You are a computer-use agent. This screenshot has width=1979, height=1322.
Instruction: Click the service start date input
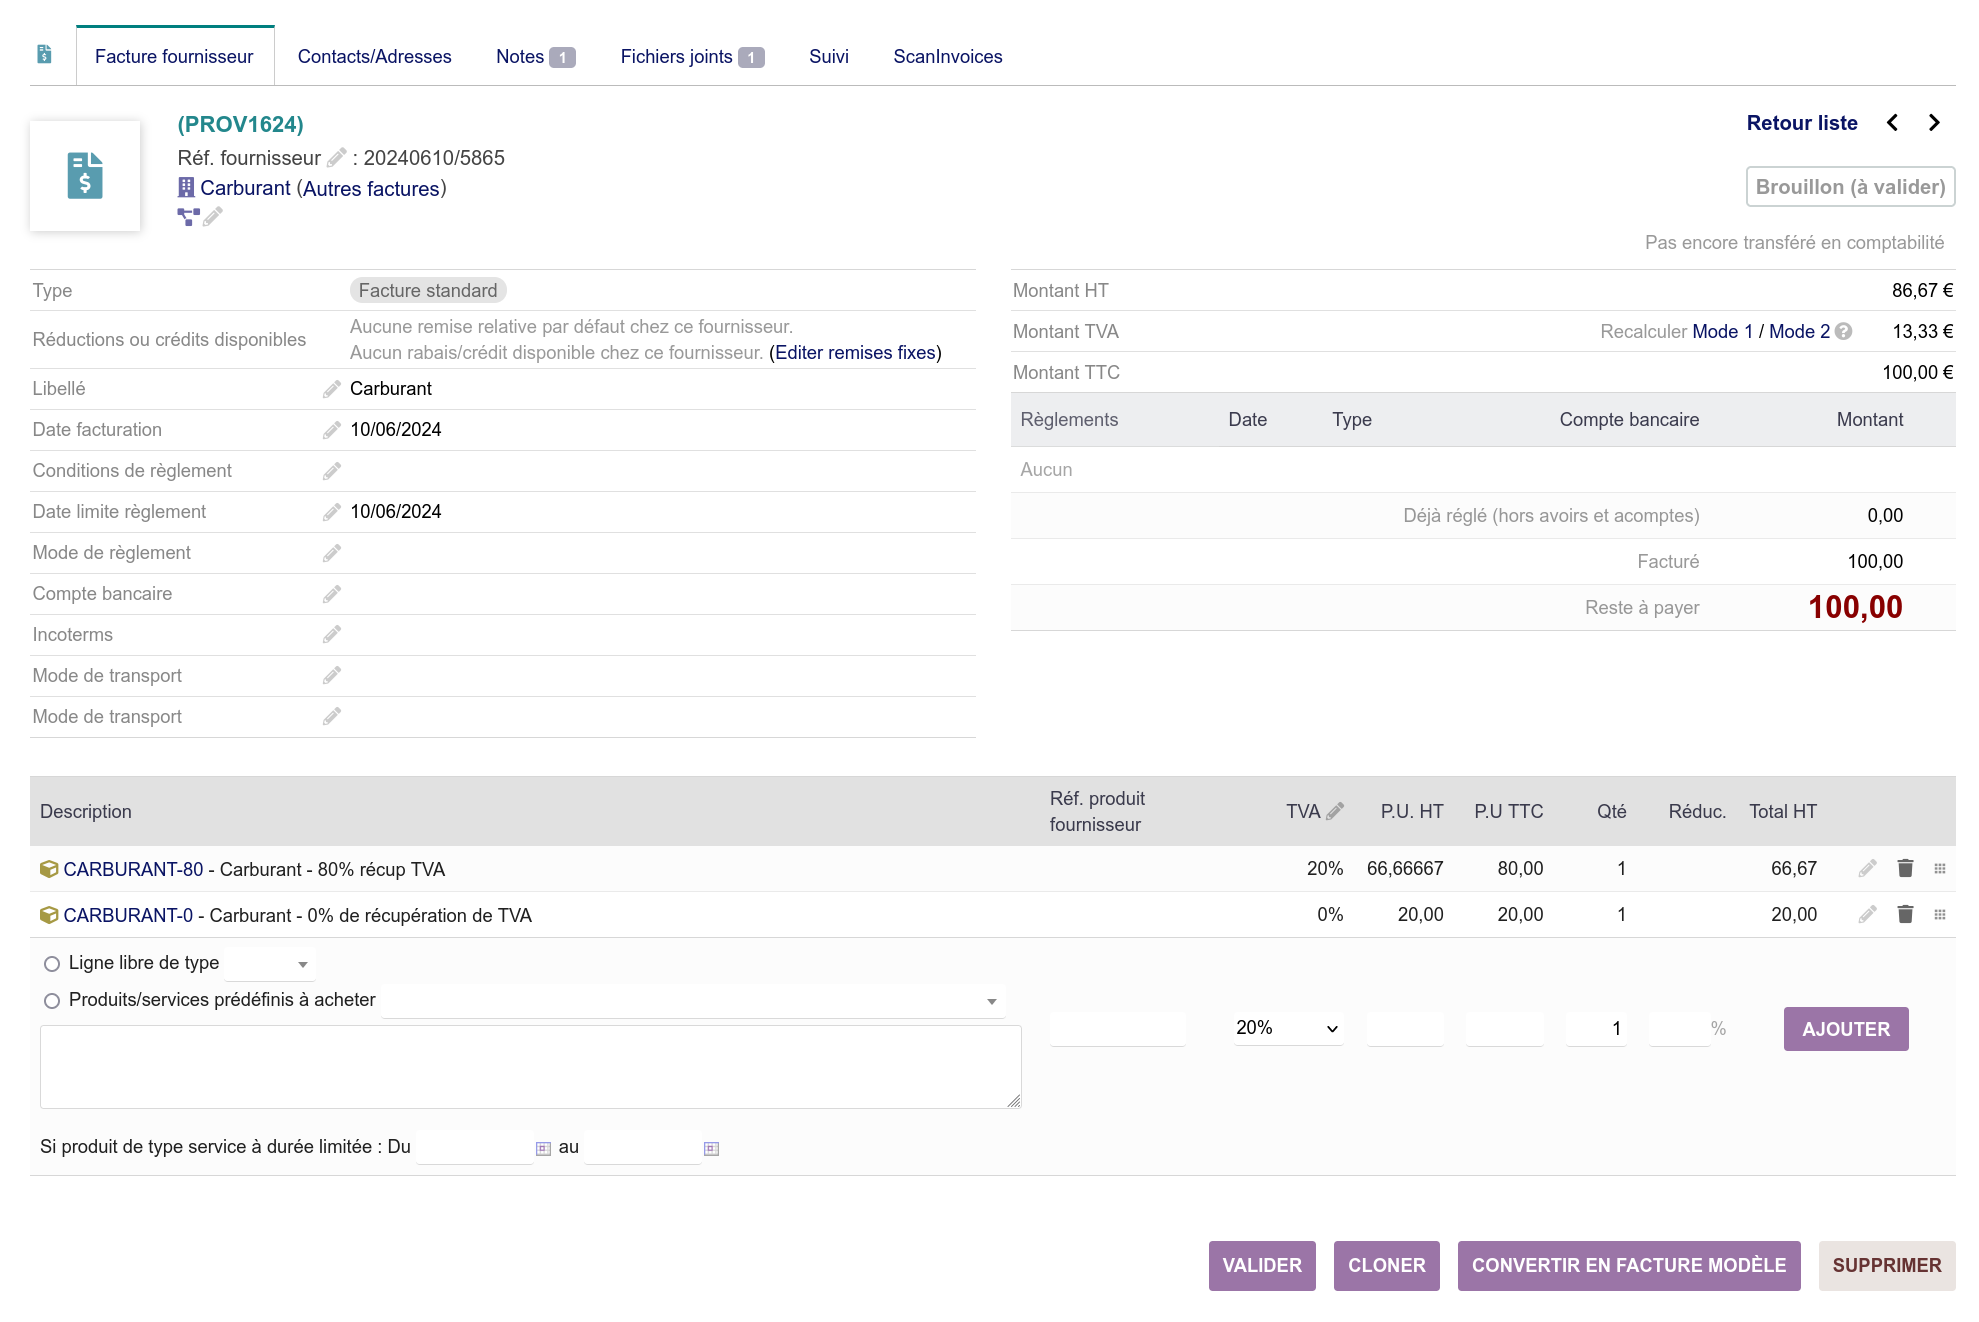474,1148
